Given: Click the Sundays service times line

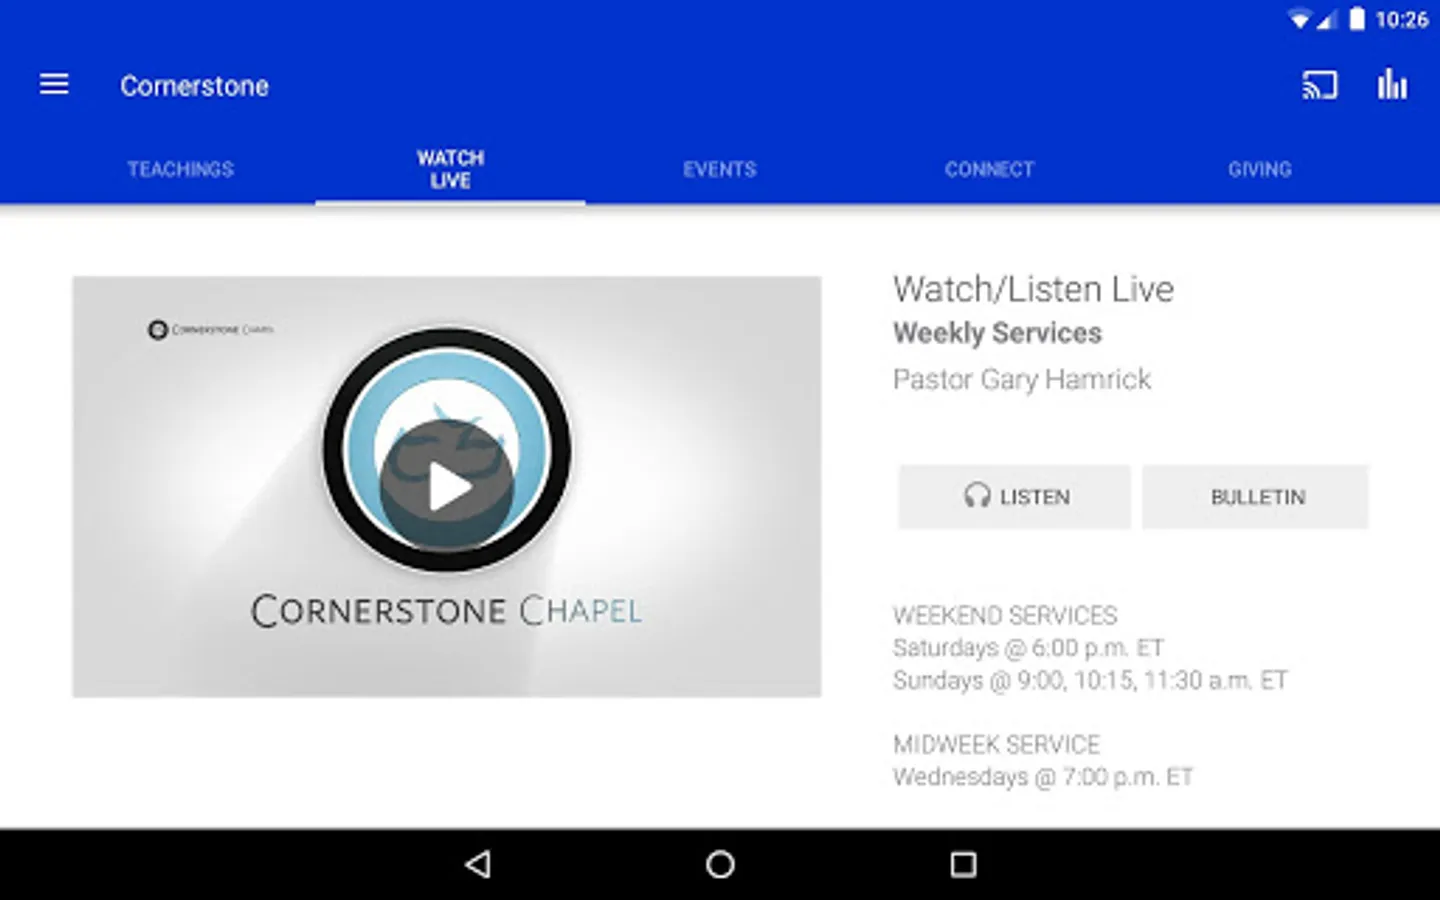Looking at the screenshot, I should (1090, 680).
